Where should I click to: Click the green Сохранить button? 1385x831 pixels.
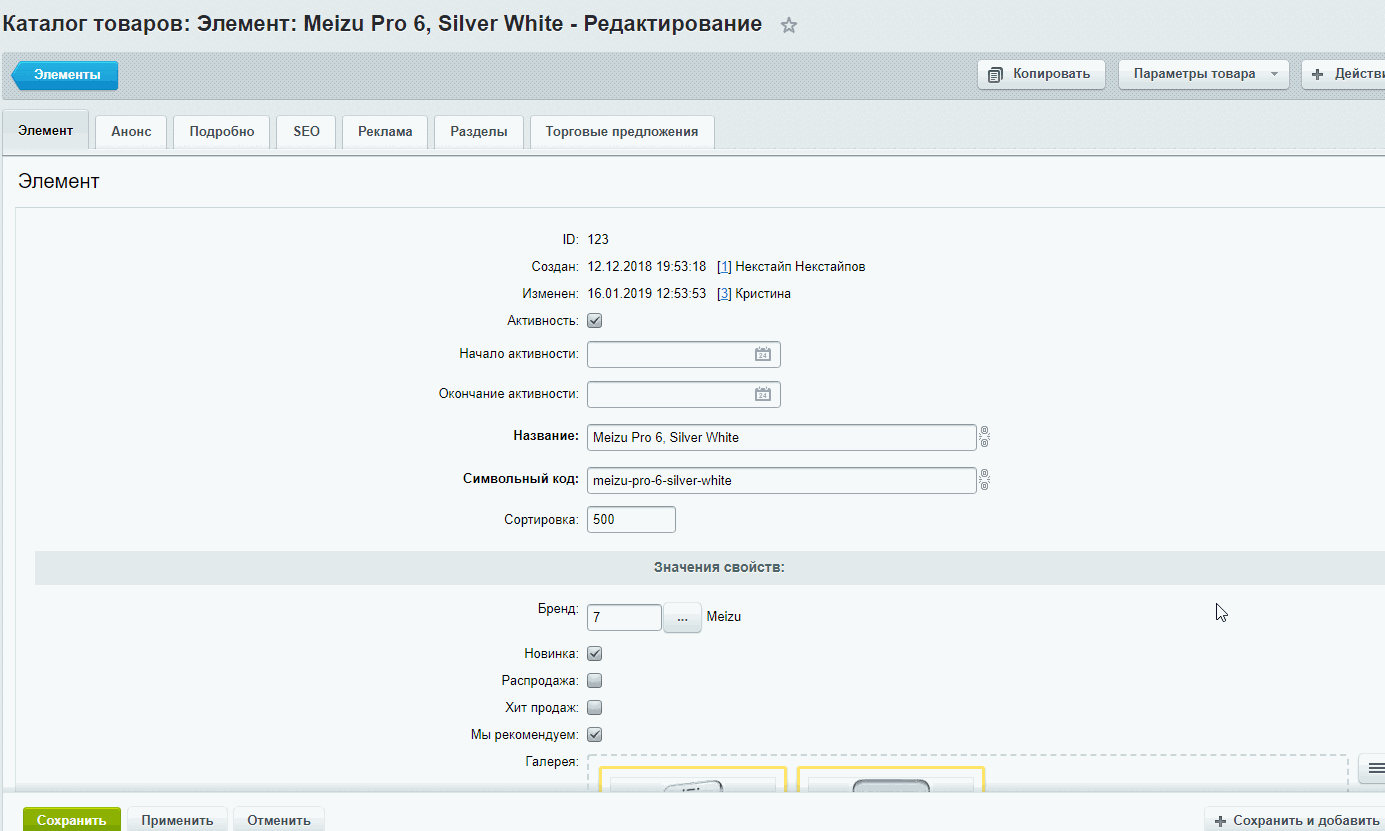[x=72, y=820]
